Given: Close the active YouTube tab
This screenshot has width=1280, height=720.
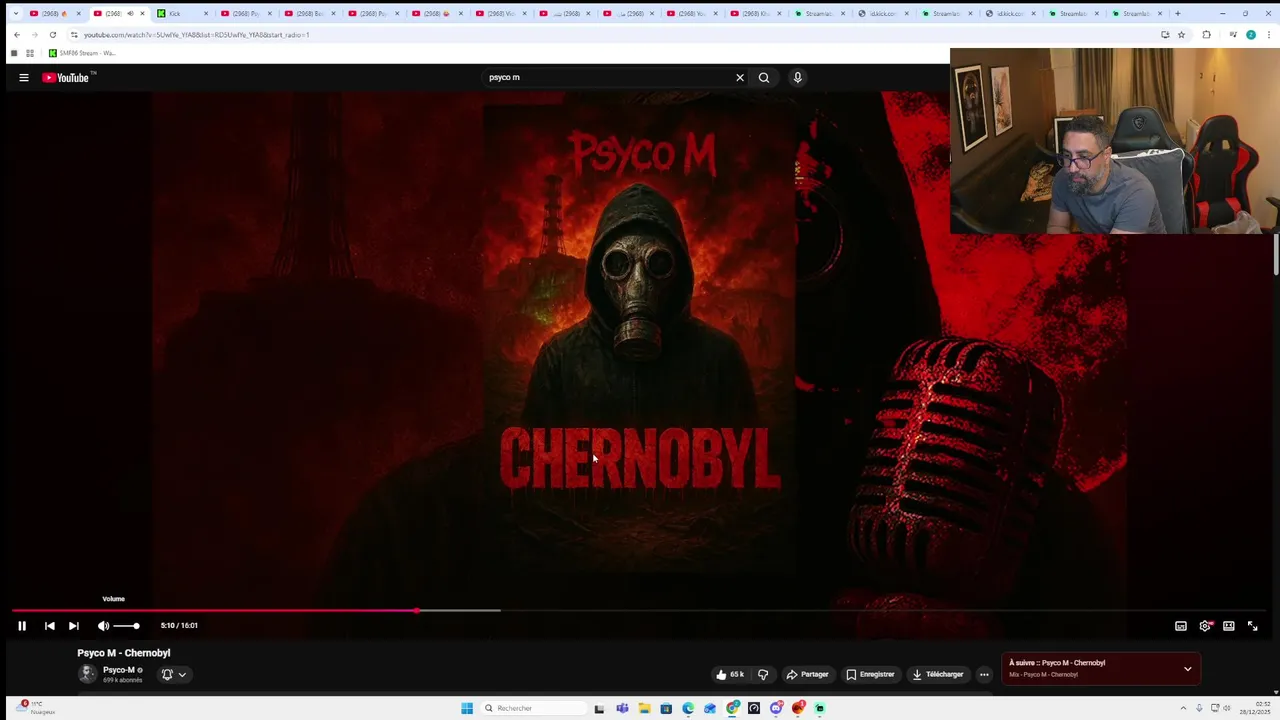Looking at the screenshot, I should [x=142, y=14].
